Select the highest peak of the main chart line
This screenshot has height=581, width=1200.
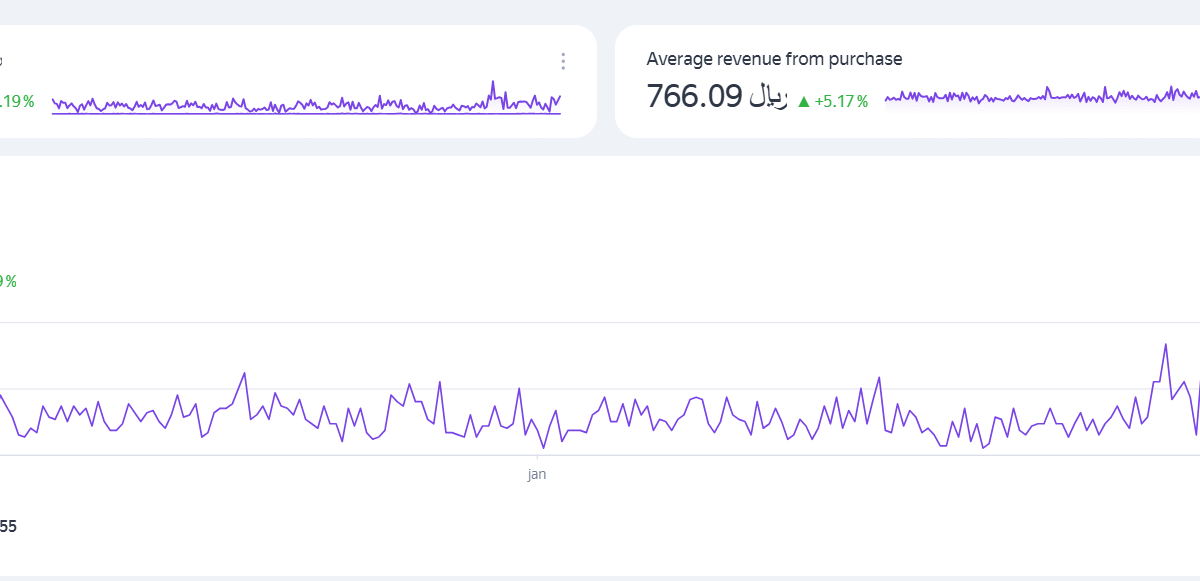1166,345
